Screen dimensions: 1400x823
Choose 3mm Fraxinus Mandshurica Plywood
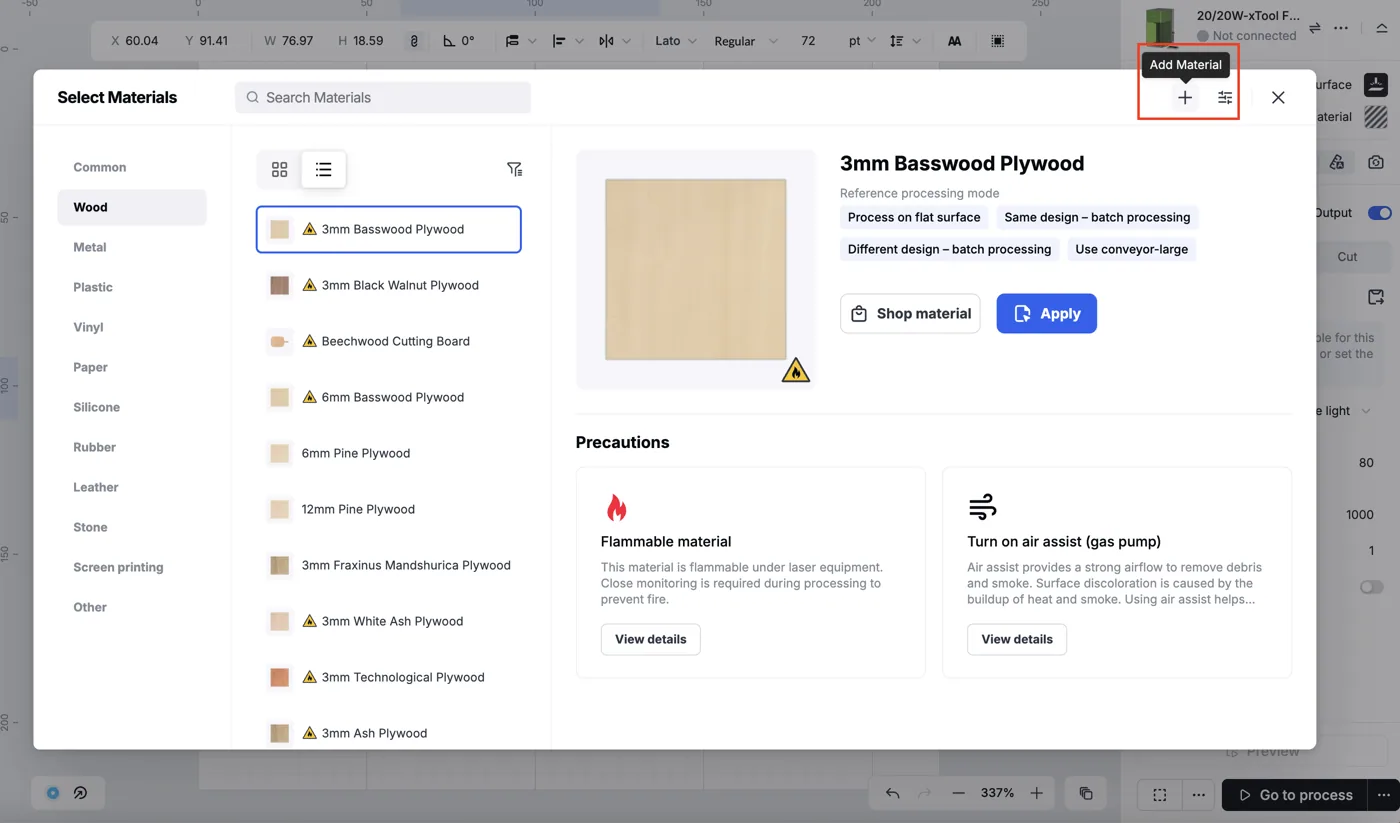pos(389,565)
